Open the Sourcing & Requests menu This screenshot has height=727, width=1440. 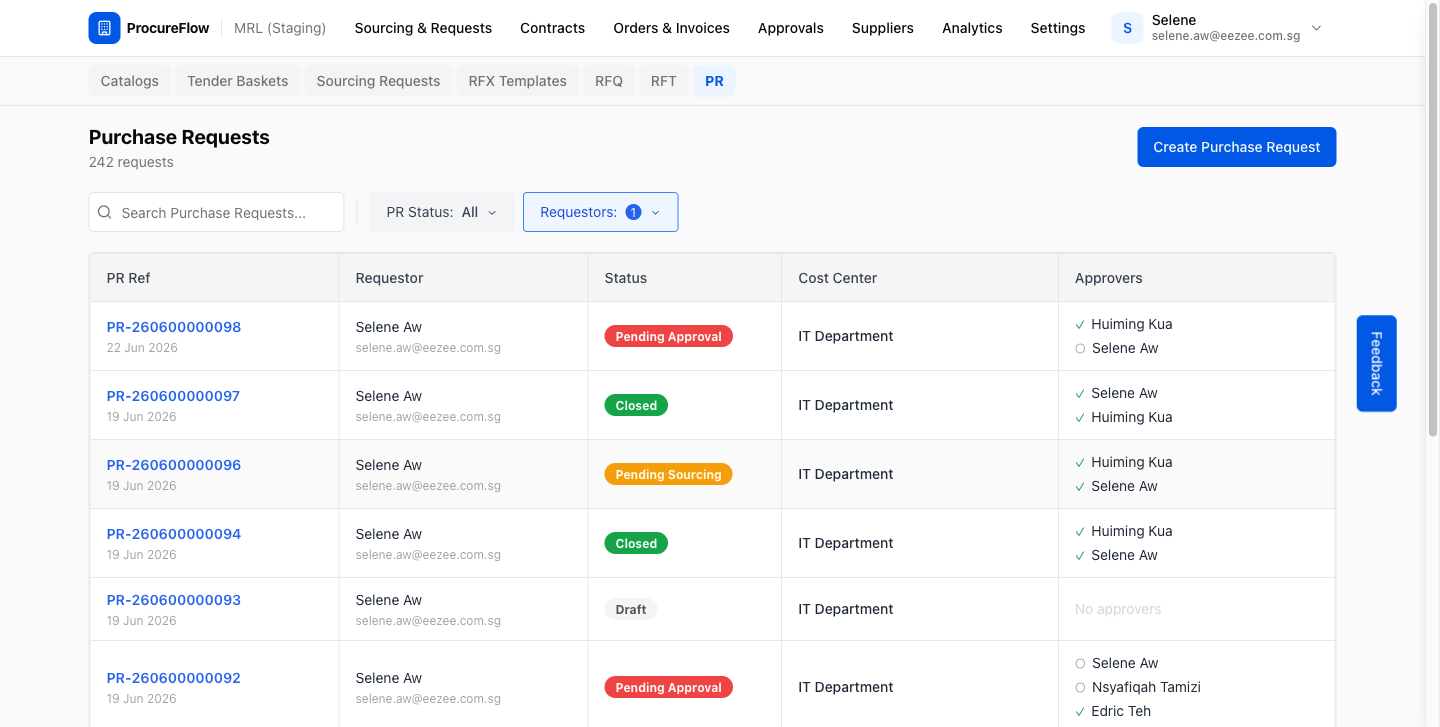(x=423, y=28)
